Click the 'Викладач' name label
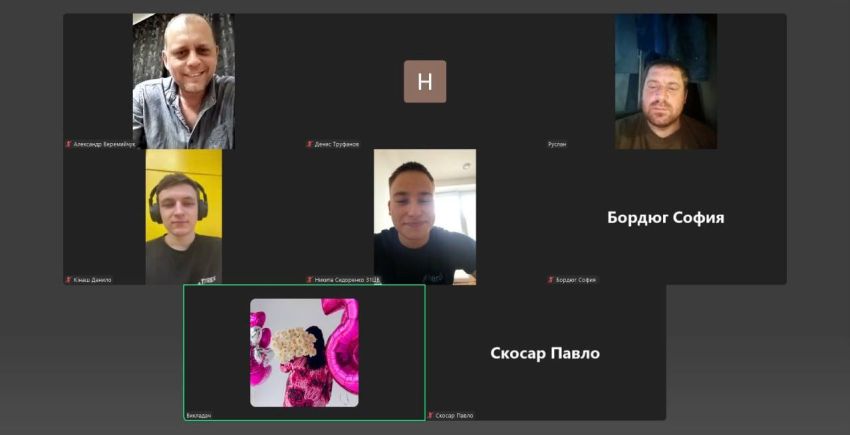 point(199,416)
